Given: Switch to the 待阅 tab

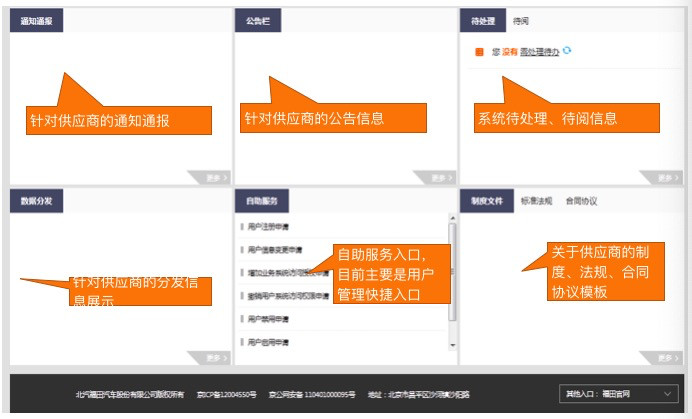Looking at the screenshot, I should pos(521,21).
